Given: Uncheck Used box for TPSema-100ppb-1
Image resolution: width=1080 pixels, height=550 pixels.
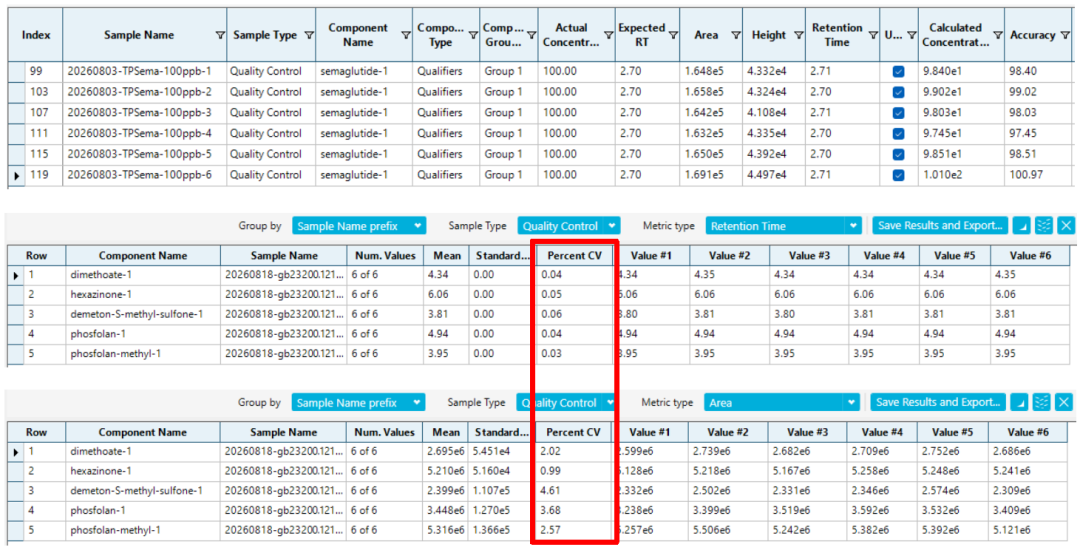Looking at the screenshot, I should [x=898, y=72].
